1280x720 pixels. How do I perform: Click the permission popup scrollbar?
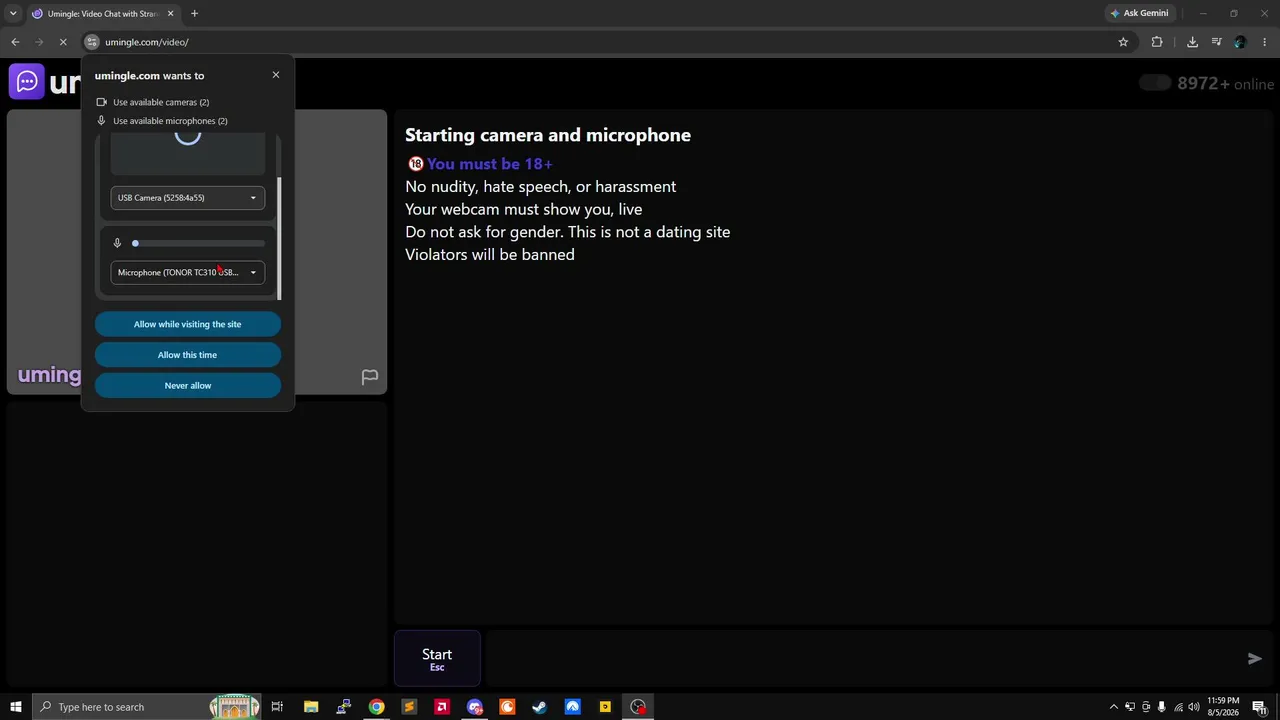tap(279, 238)
